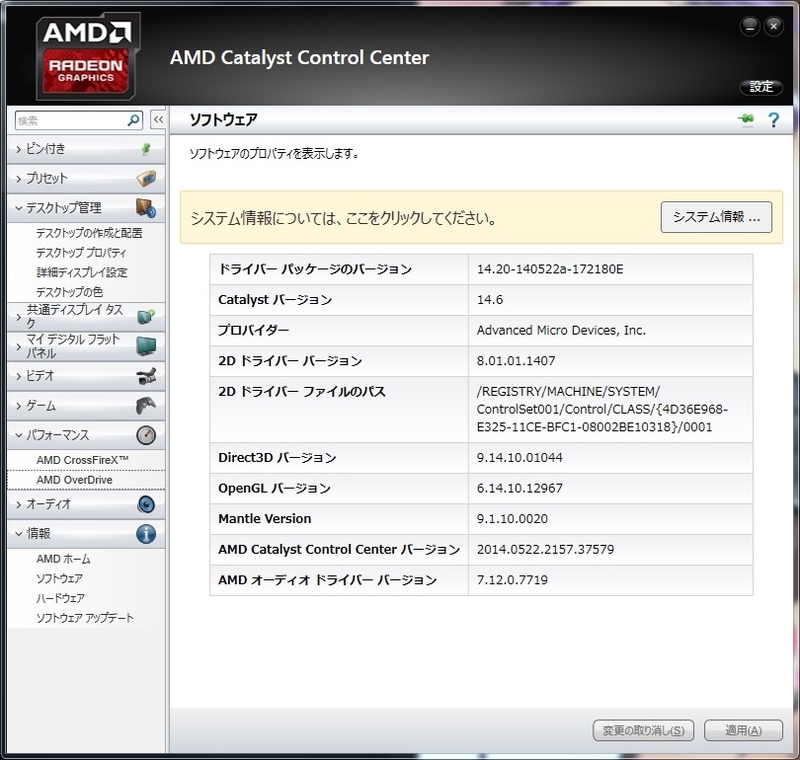
Task: Click the video camera icon
Action: click(x=146, y=376)
